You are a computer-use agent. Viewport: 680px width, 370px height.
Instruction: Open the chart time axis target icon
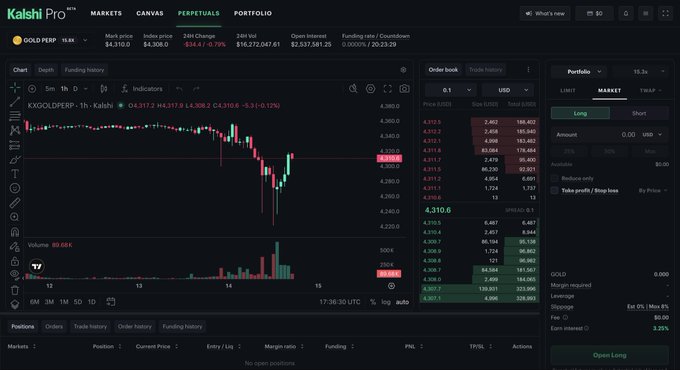point(391,286)
